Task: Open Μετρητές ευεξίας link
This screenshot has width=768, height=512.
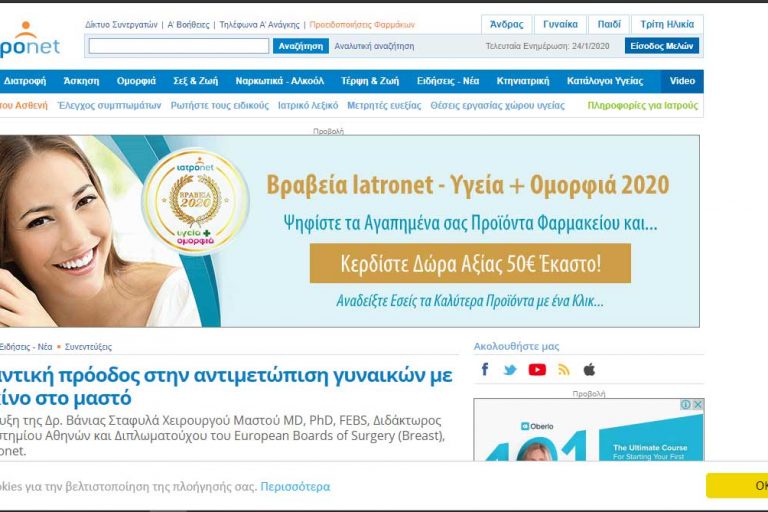Action: [384, 105]
